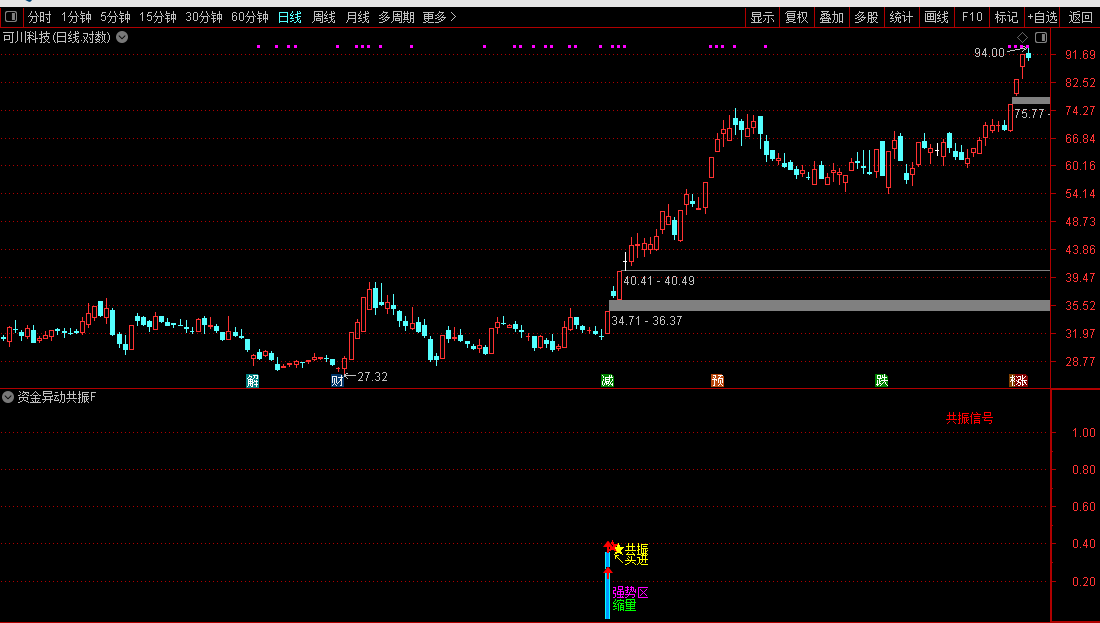This screenshot has width=1100, height=623.
Task: Switch to 分时 view
Action: click(x=39, y=17)
